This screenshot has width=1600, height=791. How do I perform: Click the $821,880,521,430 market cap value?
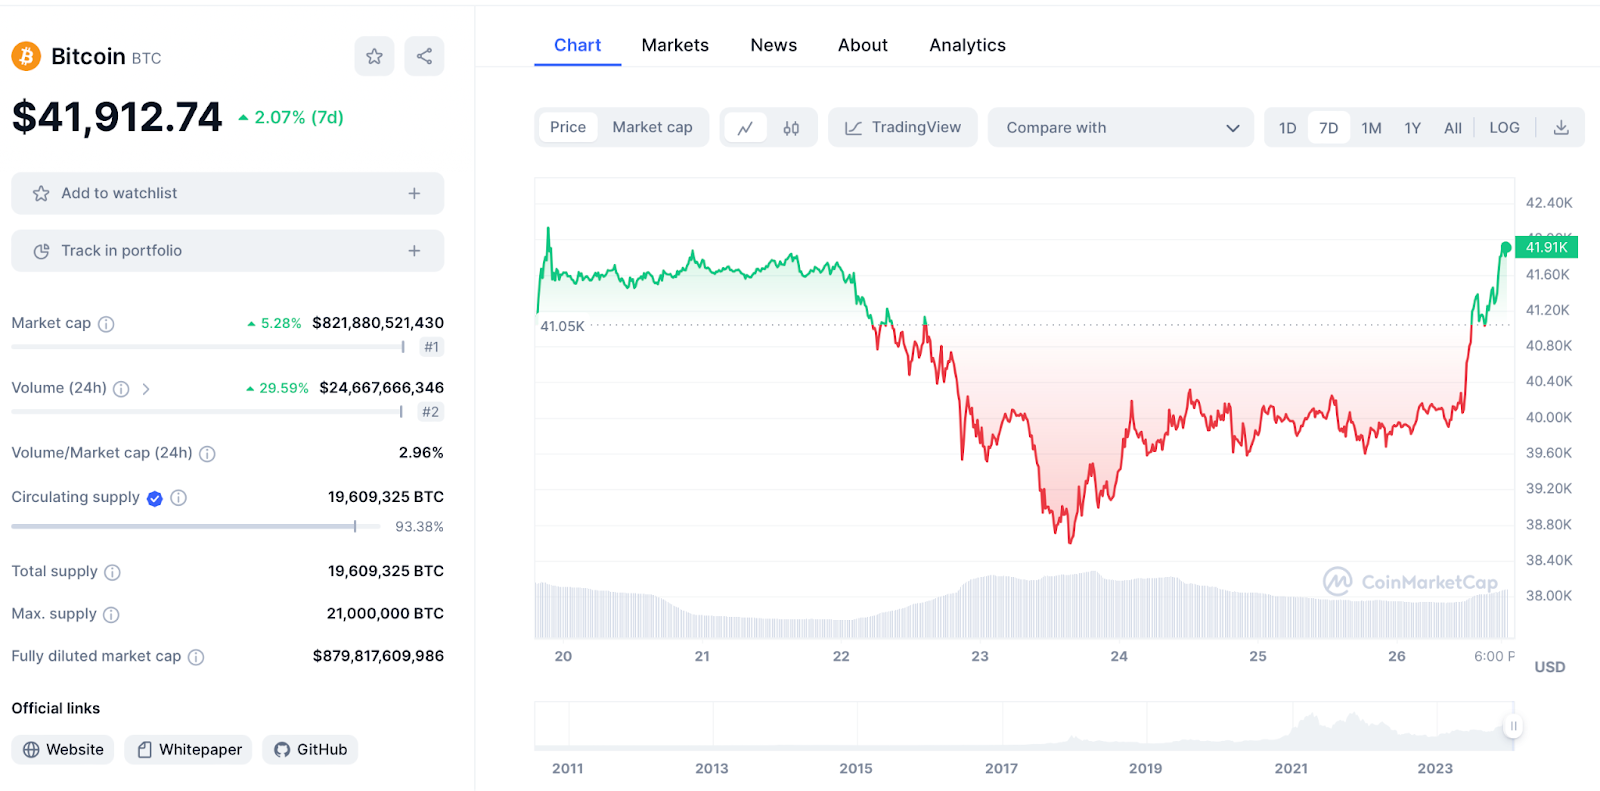(x=378, y=323)
